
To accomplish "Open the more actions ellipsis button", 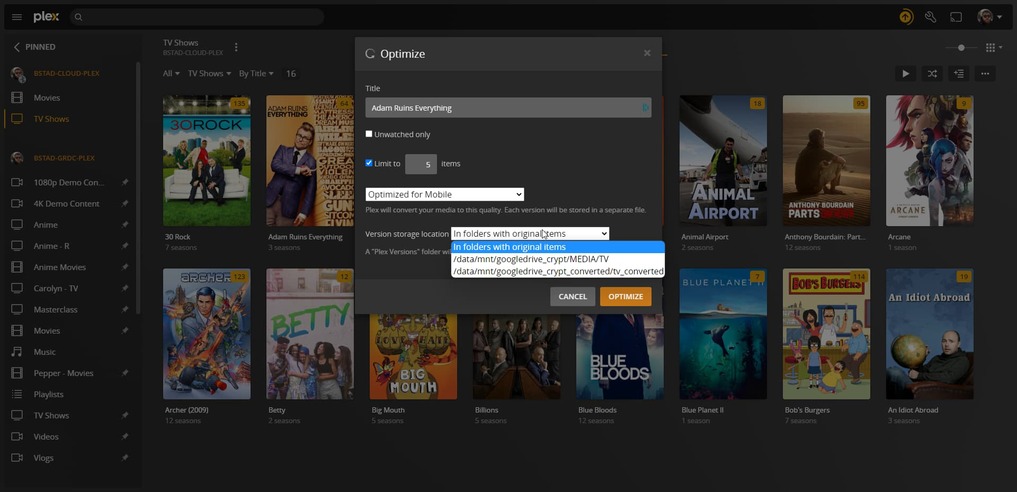I will point(985,73).
